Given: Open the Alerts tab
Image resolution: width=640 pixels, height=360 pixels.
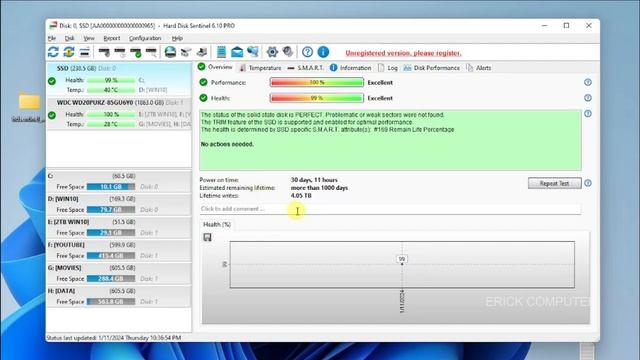Looking at the screenshot, I should click(x=479, y=68).
